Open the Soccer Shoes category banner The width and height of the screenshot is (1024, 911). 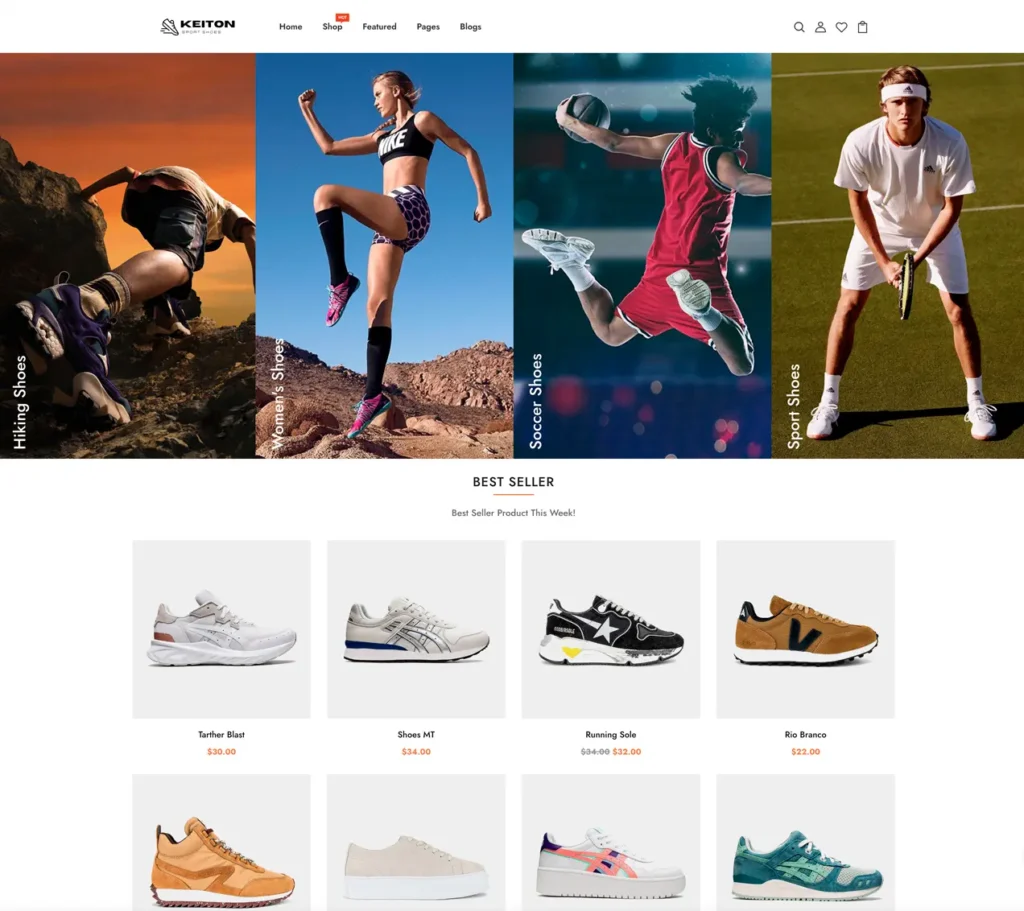coord(642,255)
